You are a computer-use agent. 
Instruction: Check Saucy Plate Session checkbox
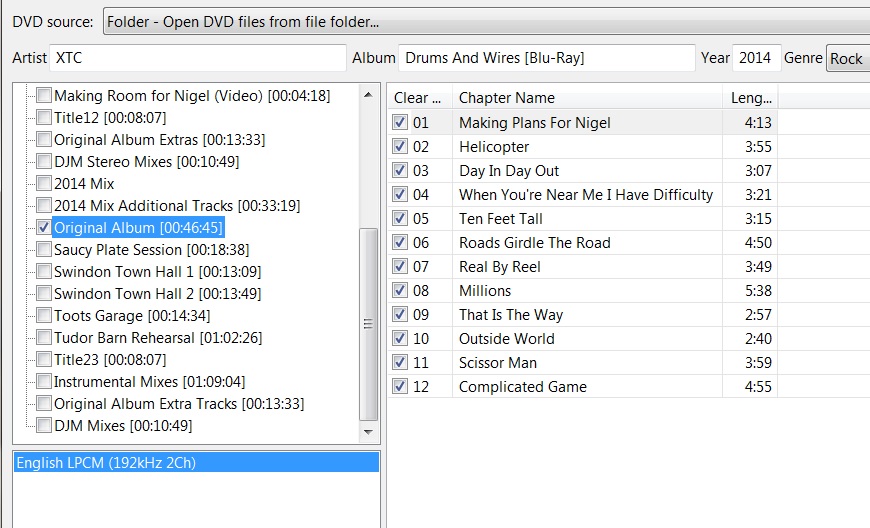[44, 249]
